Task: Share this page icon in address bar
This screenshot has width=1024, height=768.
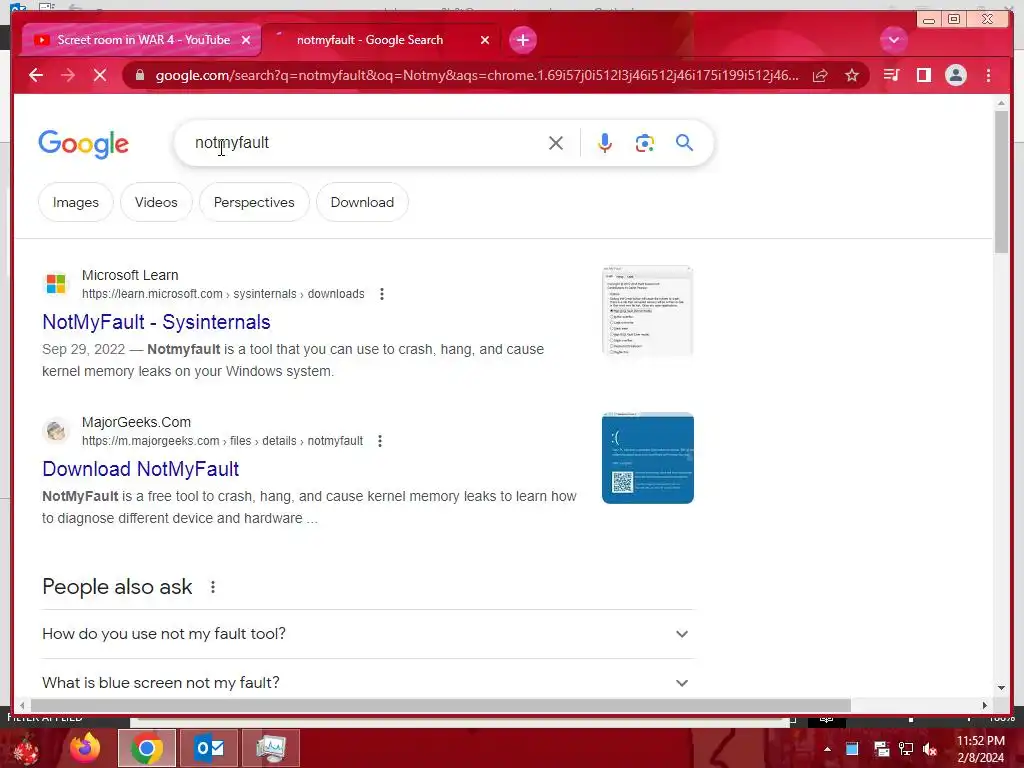Action: coord(820,75)
